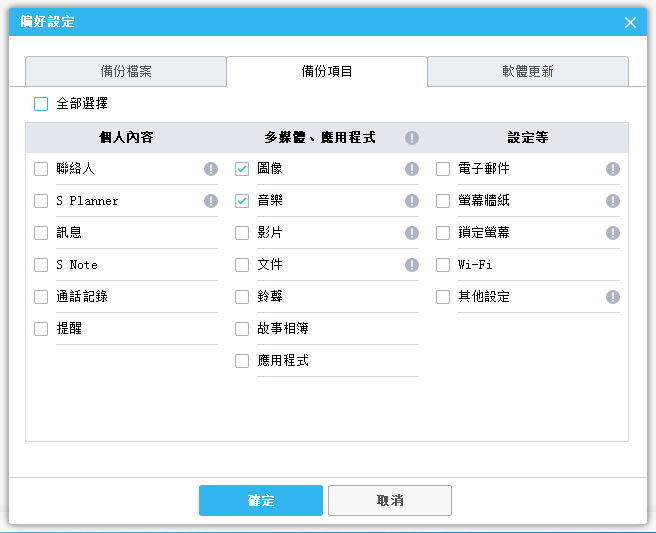
Task: Enable the 鎖定螢幕 checkbox
Action: click(x=443, y=233)
